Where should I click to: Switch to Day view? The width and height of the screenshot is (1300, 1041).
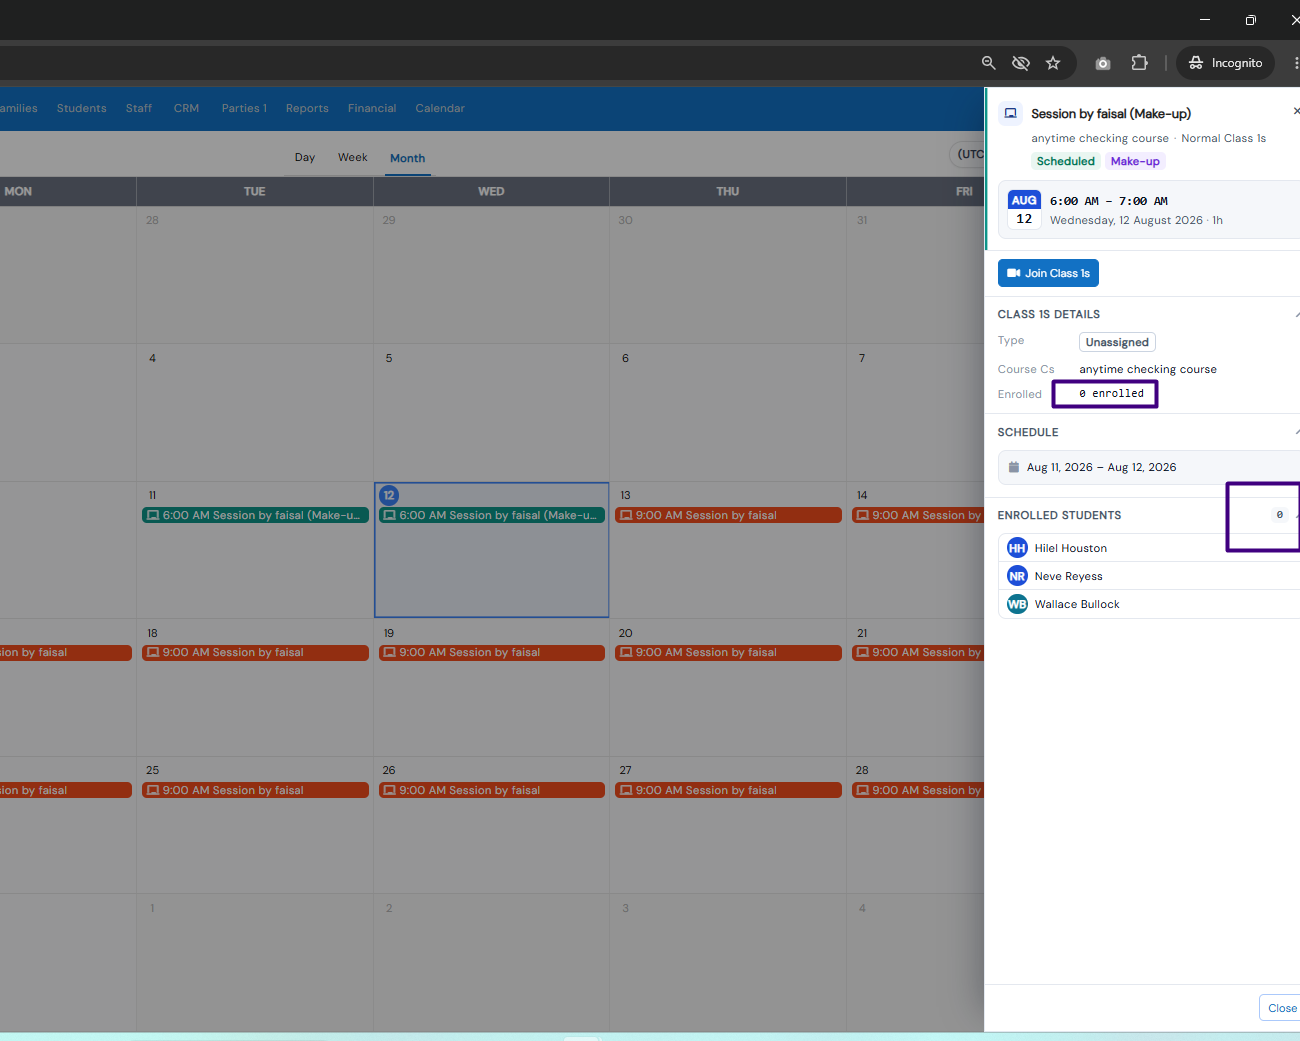pyautogui.click(x=305, y=157)
